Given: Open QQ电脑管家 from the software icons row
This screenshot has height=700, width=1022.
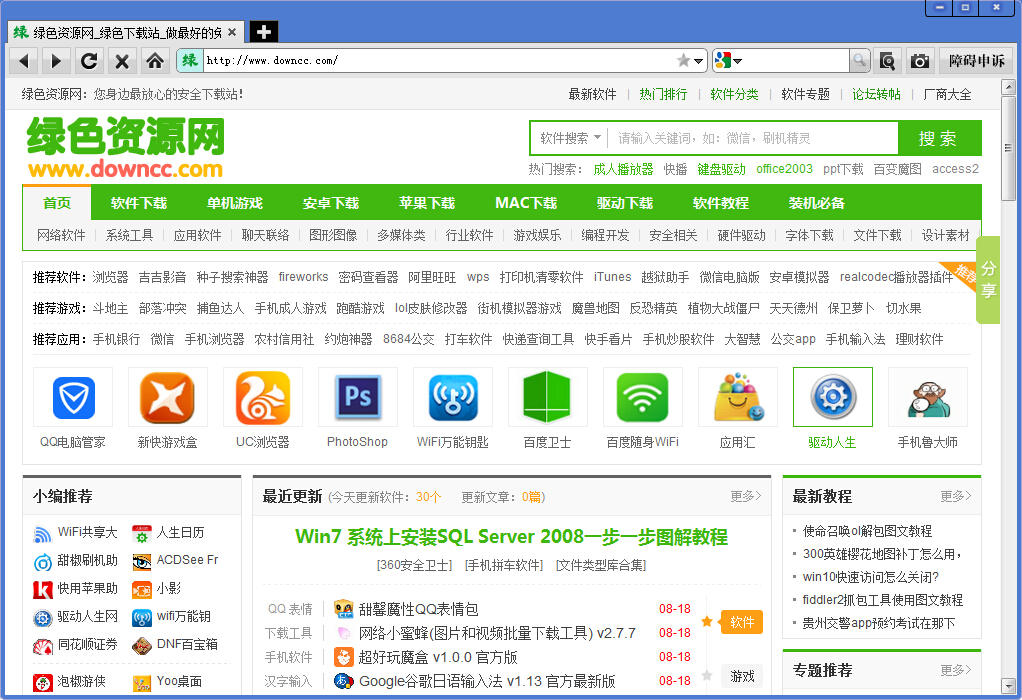Looking at the screenshot, I should click(x=72, y=397).
